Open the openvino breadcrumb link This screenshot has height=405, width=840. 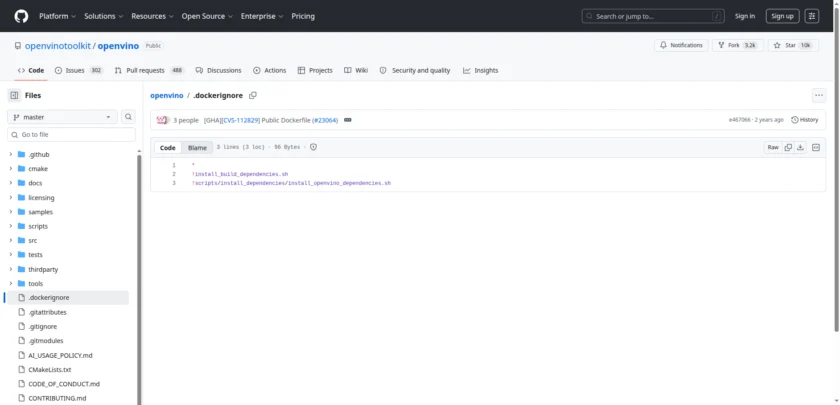click(x=167, y=95)
